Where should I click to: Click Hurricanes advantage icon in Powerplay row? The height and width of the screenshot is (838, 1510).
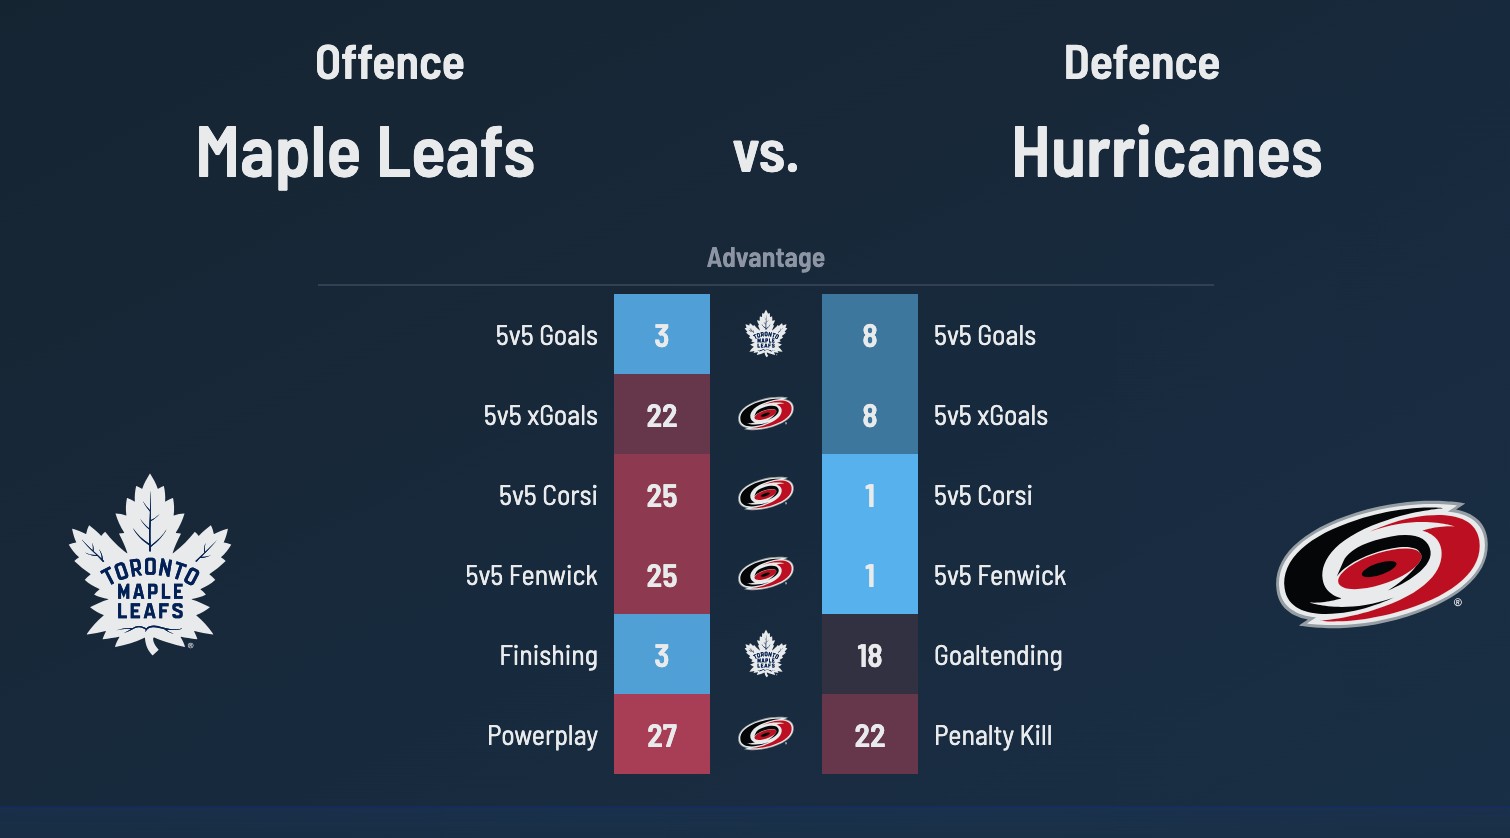[x=766, y=734]
